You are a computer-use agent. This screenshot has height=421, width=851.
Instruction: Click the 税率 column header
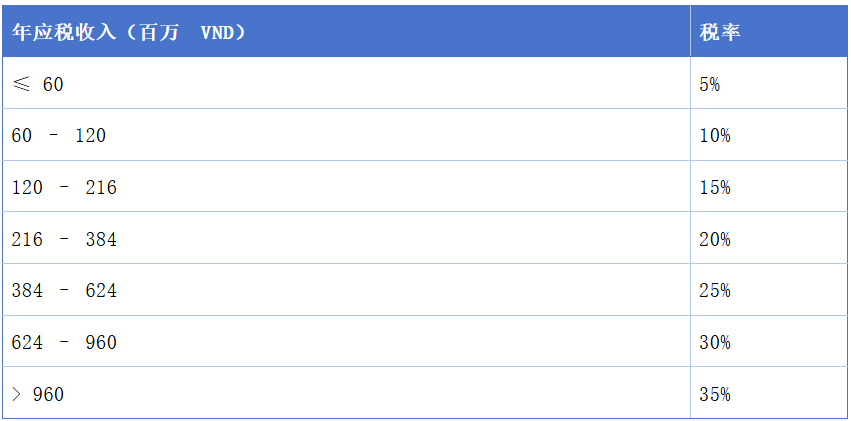(x=720, y=32)
